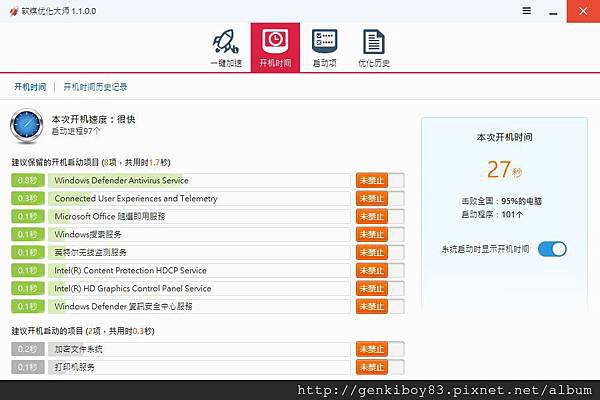Select Intel(R) HD Graphics Control Panel Service text
This screenshot has width=600, height=400.
tap(132, 288)
